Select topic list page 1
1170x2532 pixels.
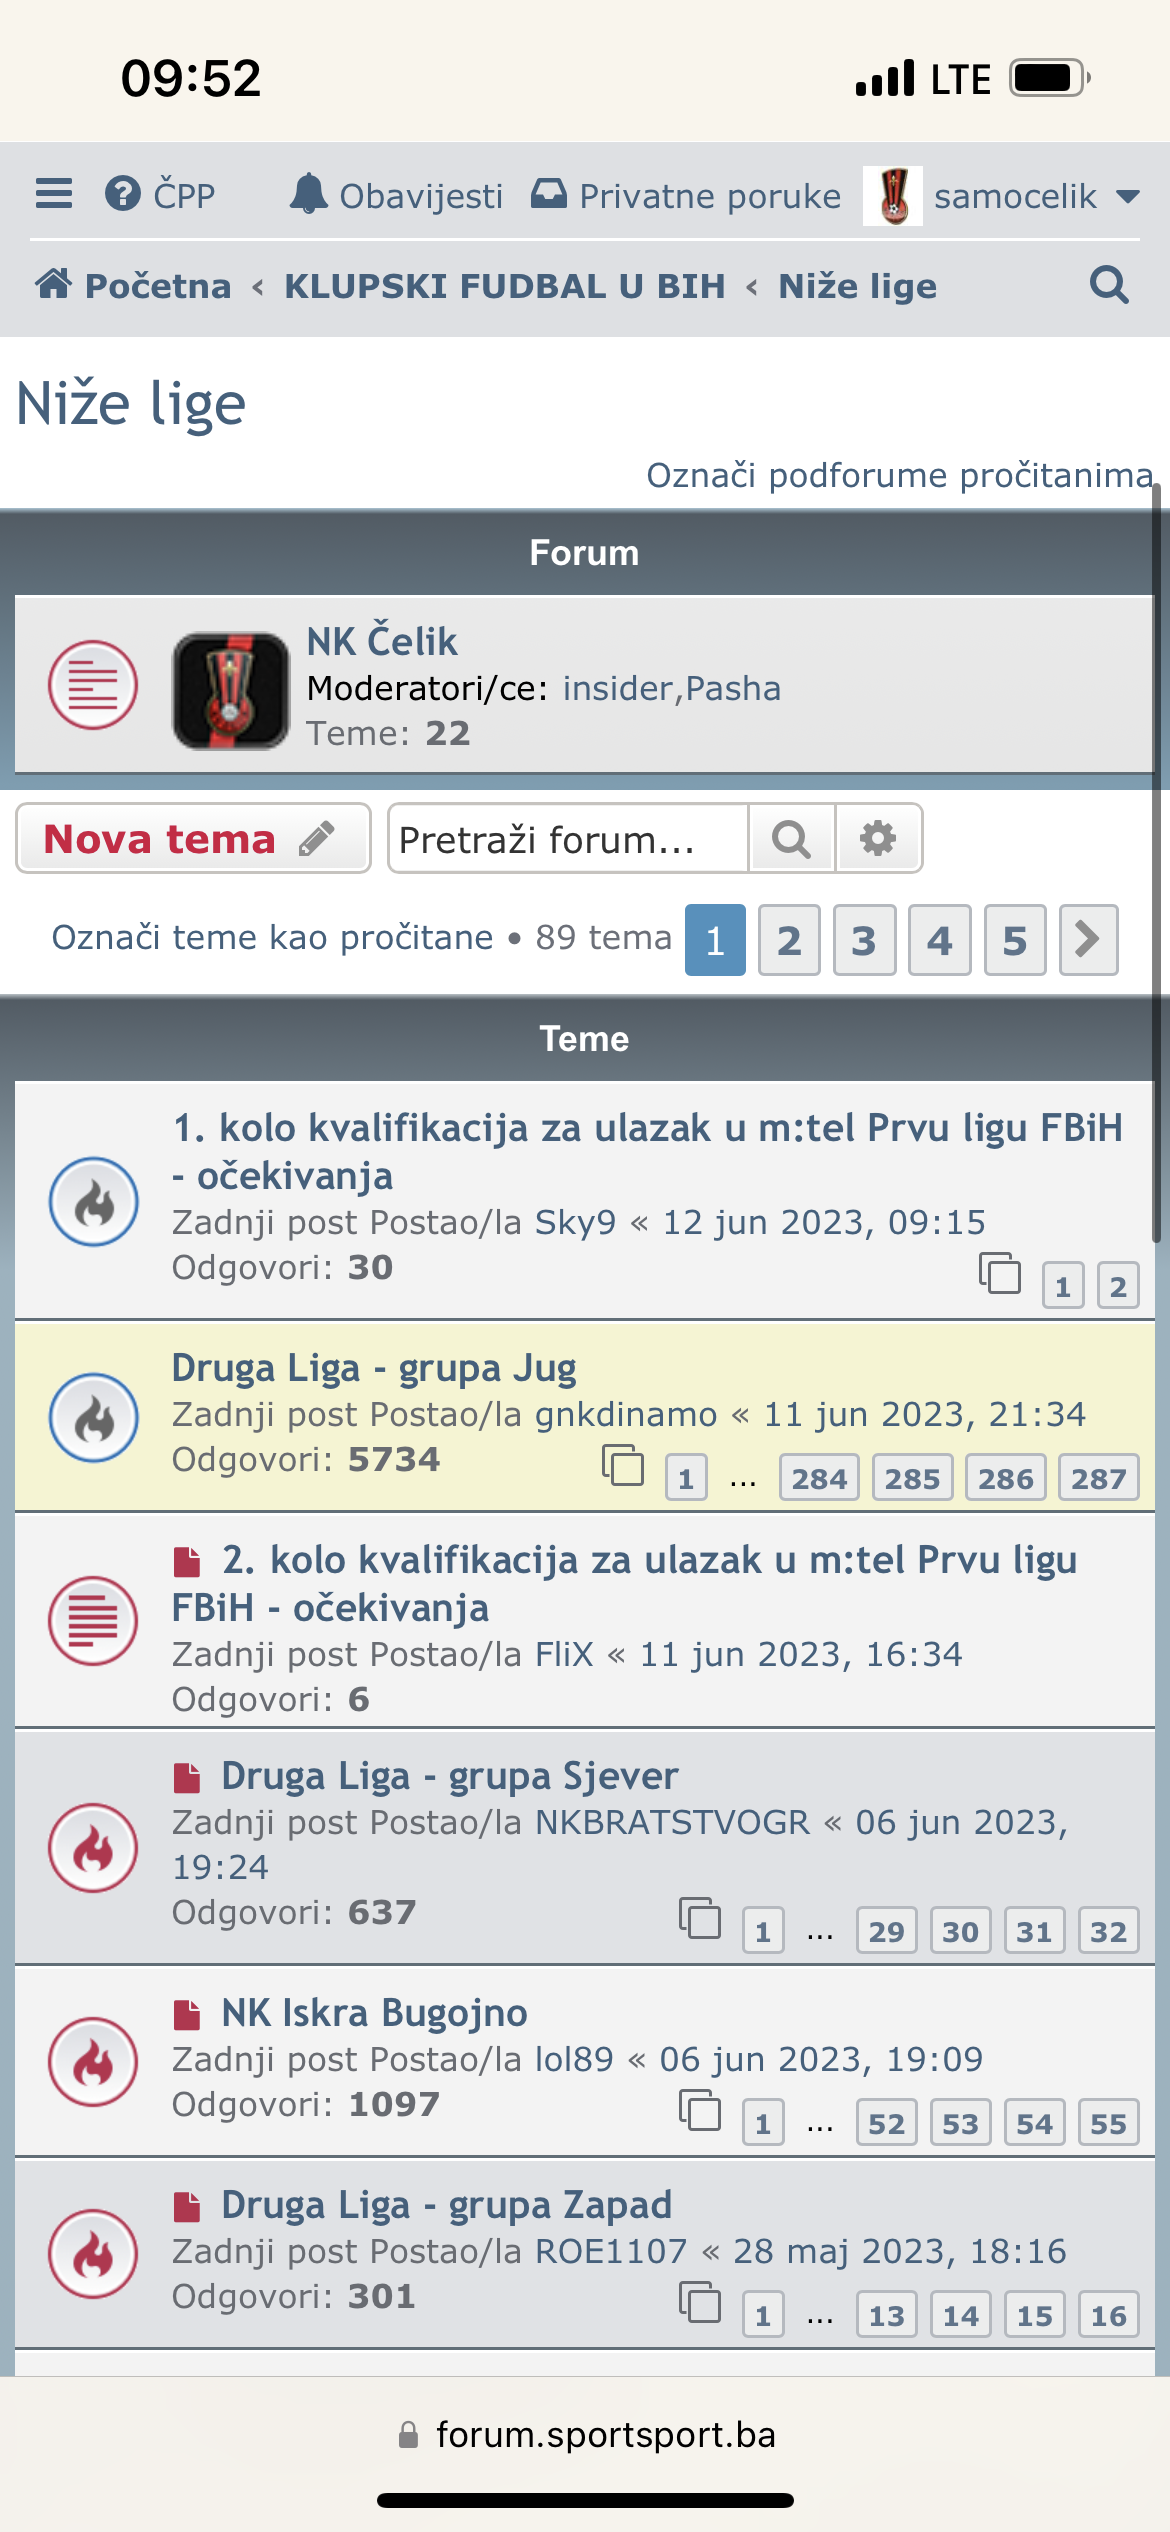715,940
